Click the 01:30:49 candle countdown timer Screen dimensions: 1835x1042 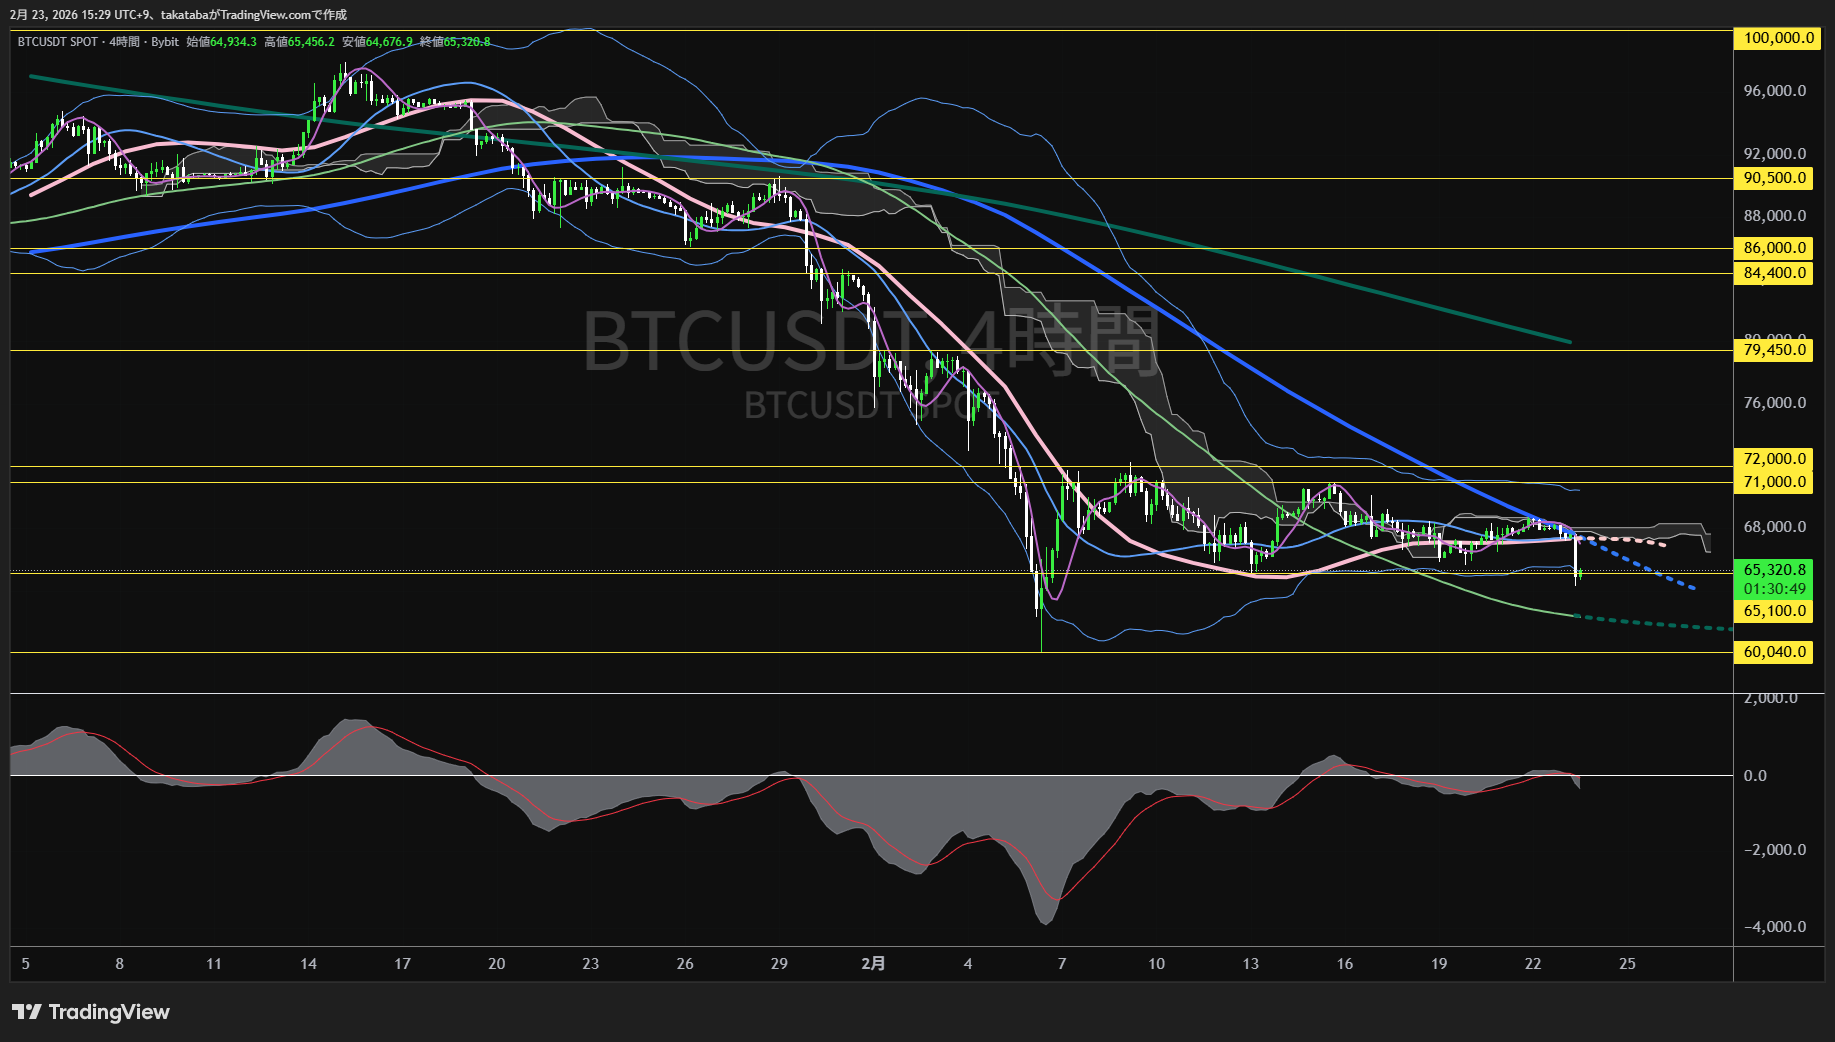coord(1773,589)
